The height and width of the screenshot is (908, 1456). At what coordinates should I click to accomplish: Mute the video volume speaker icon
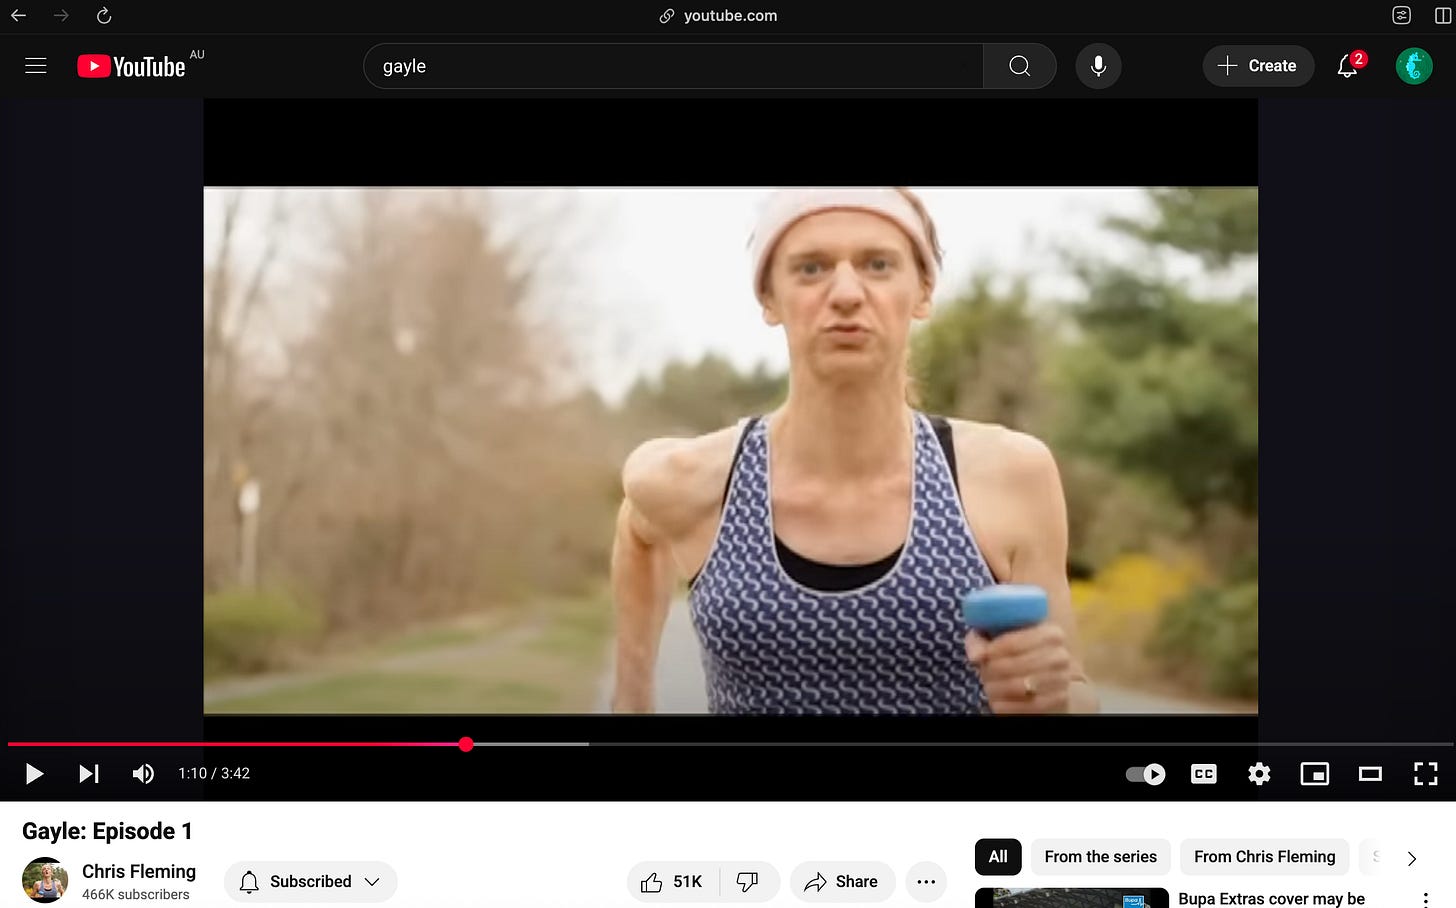(143, 773)
